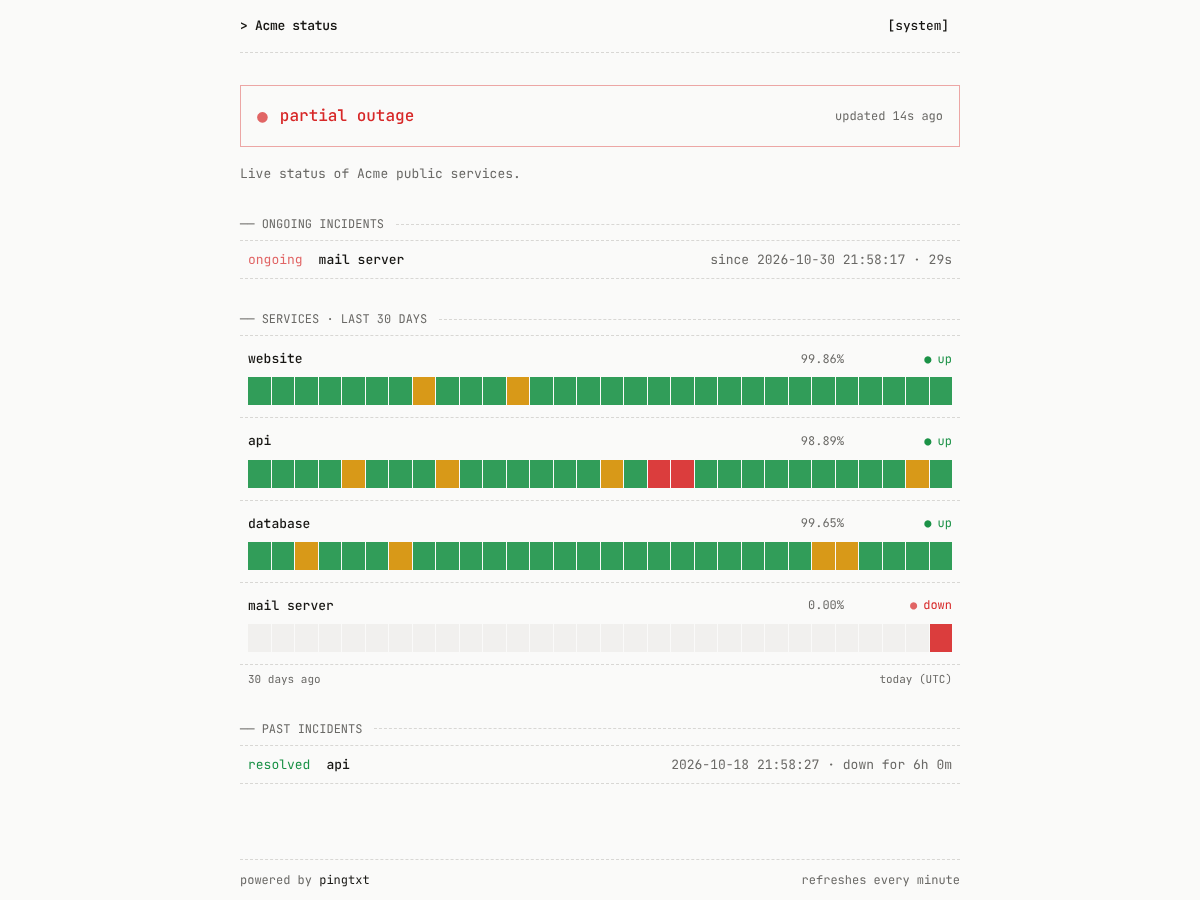Screen dimensions: 1200x900
Task: Click the website 99.86% uptime value
Action: tap(822, 359)
